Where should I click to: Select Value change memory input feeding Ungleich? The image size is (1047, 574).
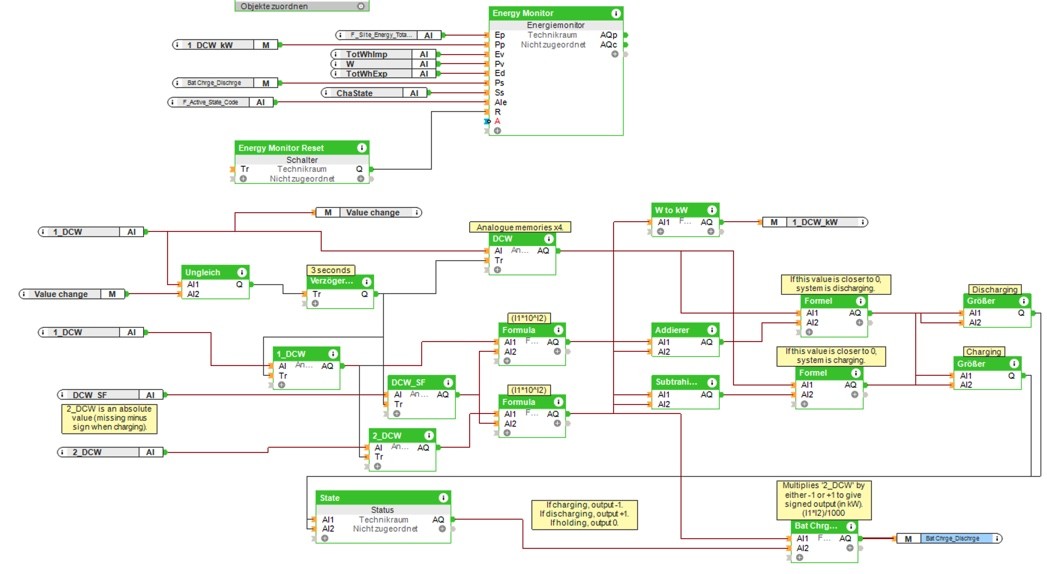click(72, 294)
